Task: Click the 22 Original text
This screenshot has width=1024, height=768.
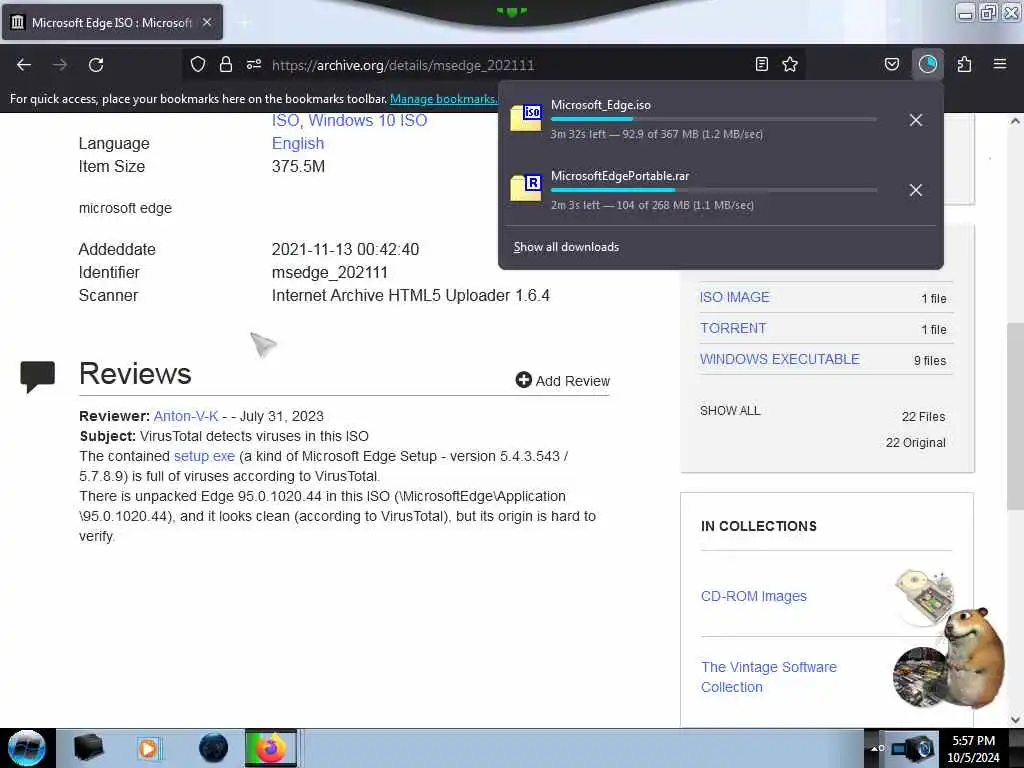Action: click(x=916, y=443)
